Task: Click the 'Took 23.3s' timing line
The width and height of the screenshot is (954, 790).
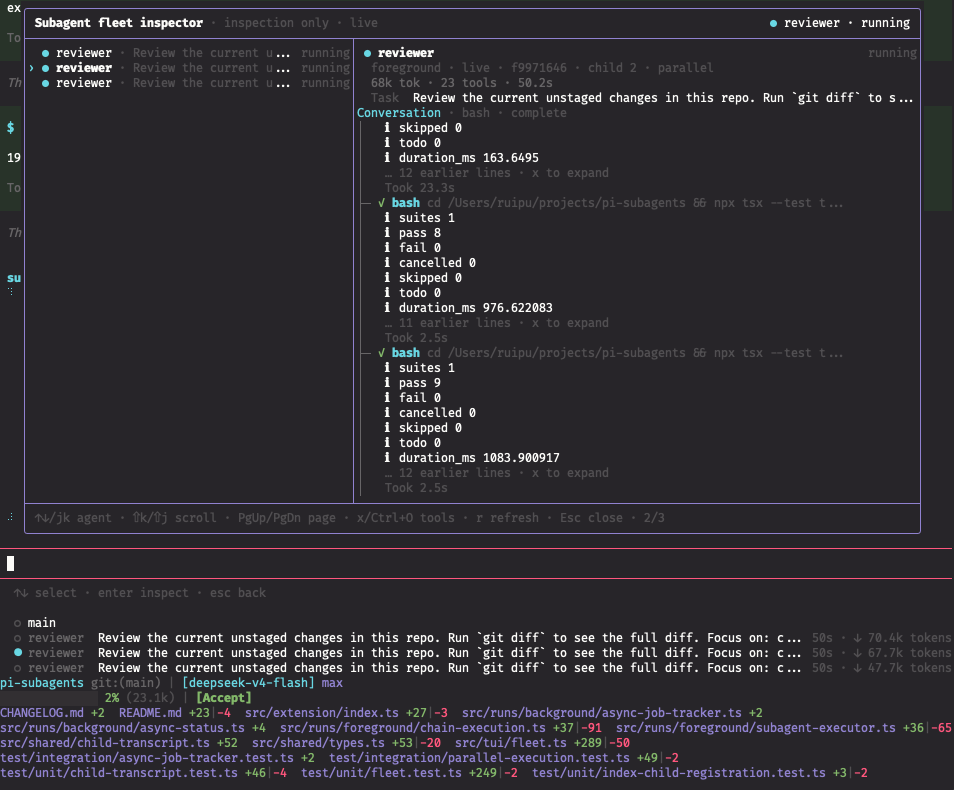Action: coord(419,188)
